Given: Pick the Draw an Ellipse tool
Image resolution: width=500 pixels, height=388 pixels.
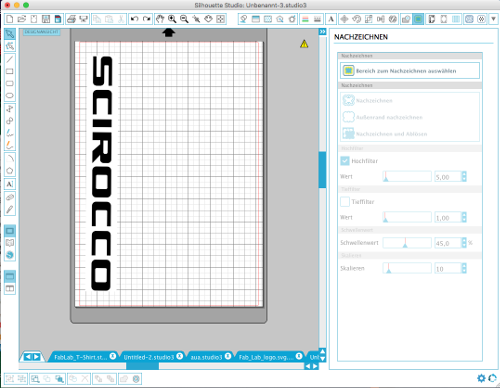Looking at the screenshot, I should (x=10, y=96).
